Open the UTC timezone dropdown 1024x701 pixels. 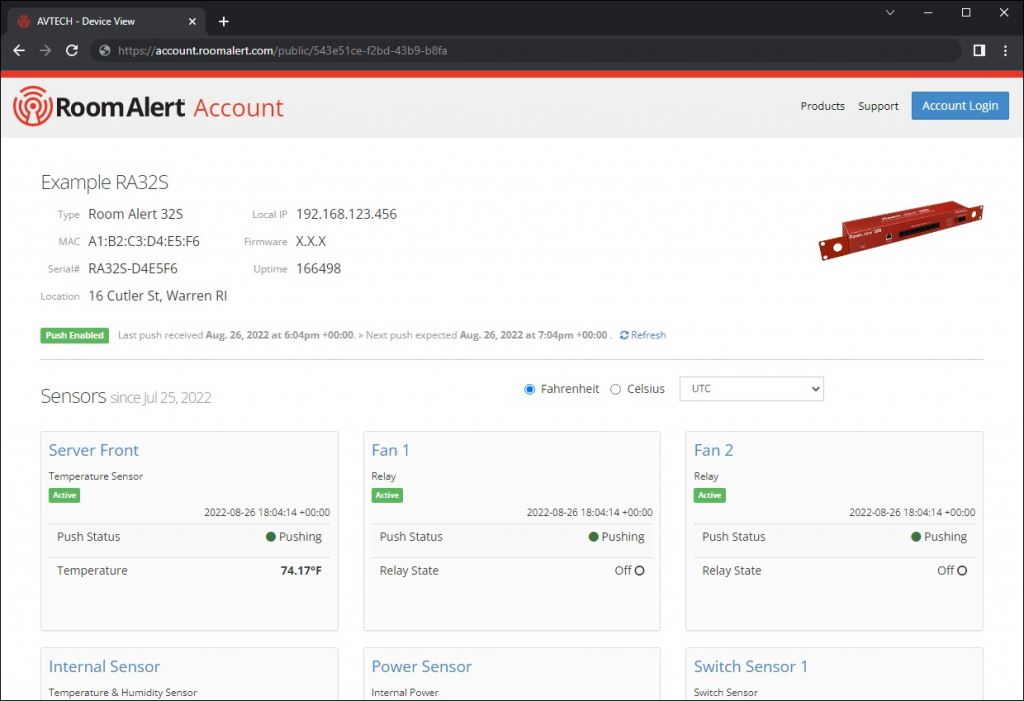751,388
